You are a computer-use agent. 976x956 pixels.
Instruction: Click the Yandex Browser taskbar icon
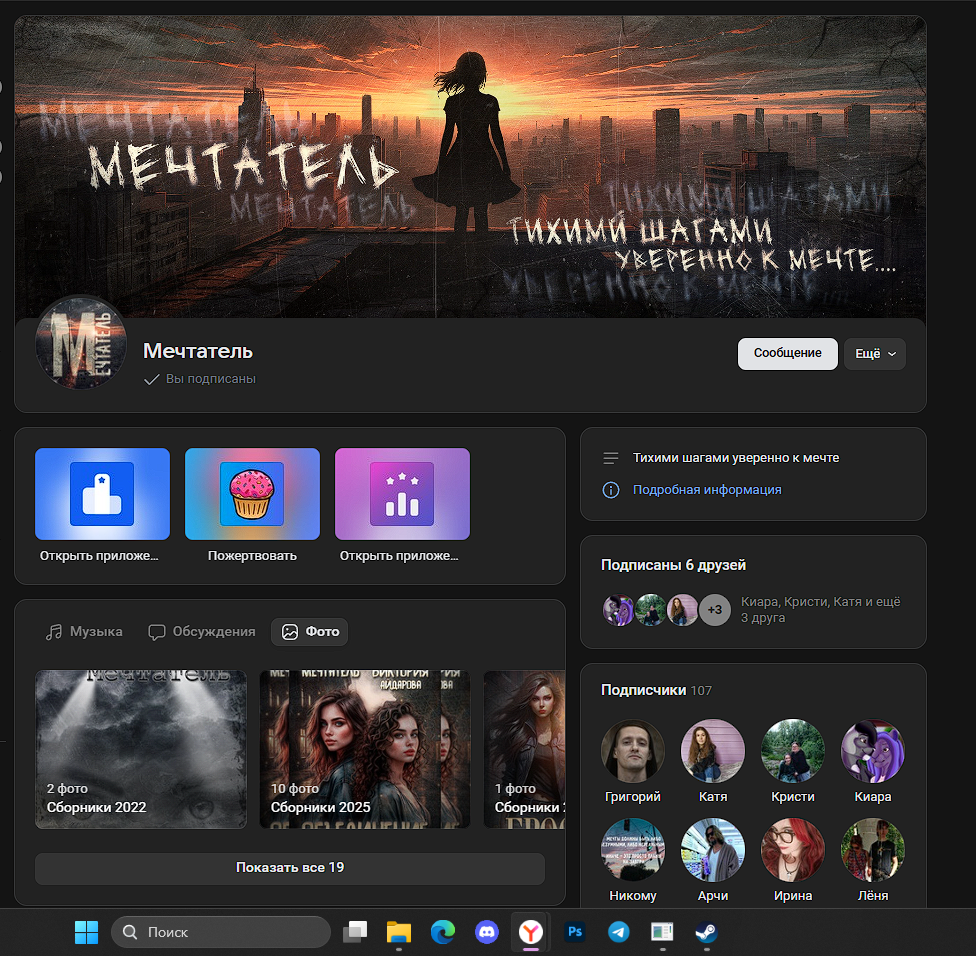tap(530, 932)
